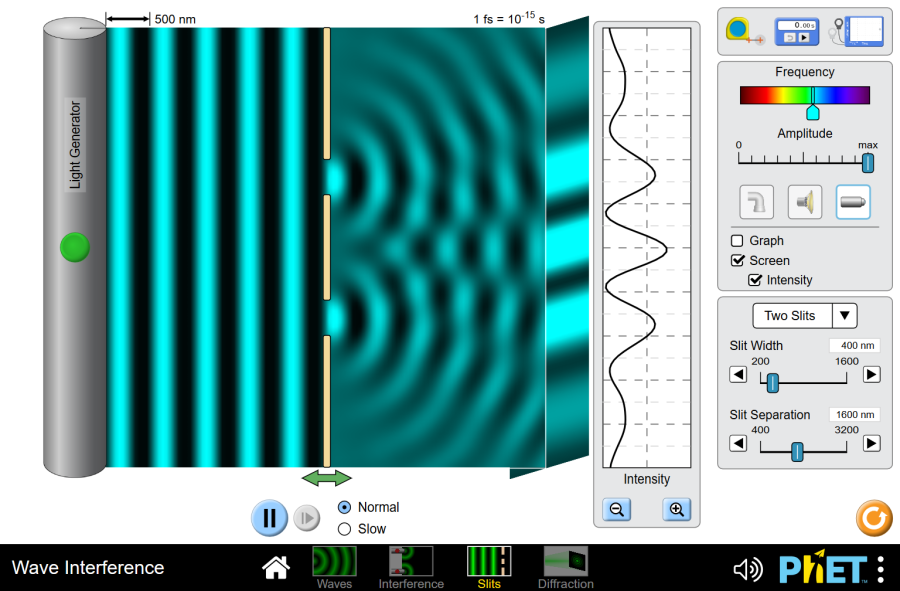The height and width of the screenshot is (591, 900).
Task: Take the wave meter probe tool
Action: (x=856, y=31)
